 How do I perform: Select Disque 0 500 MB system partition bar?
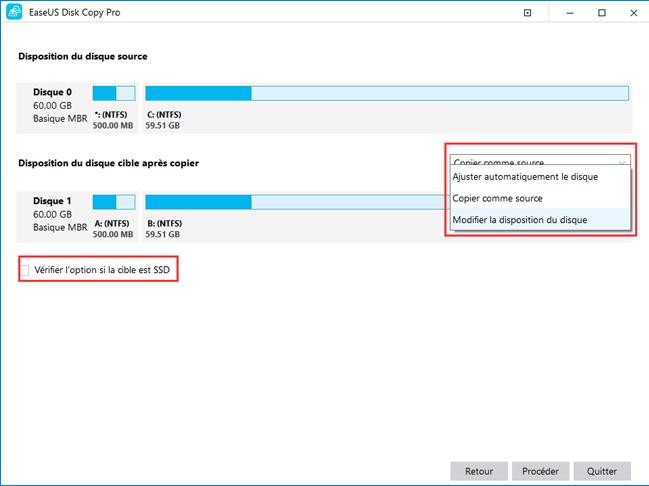point(114,93)
